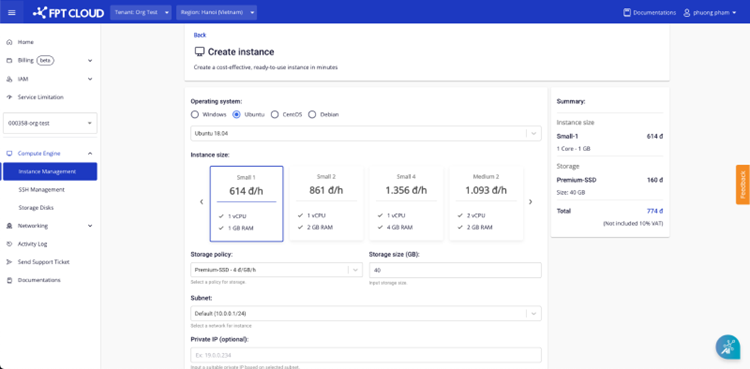Collapse the Compute Engine section
Screen dimensions: 750x369
tap(90, 154)
